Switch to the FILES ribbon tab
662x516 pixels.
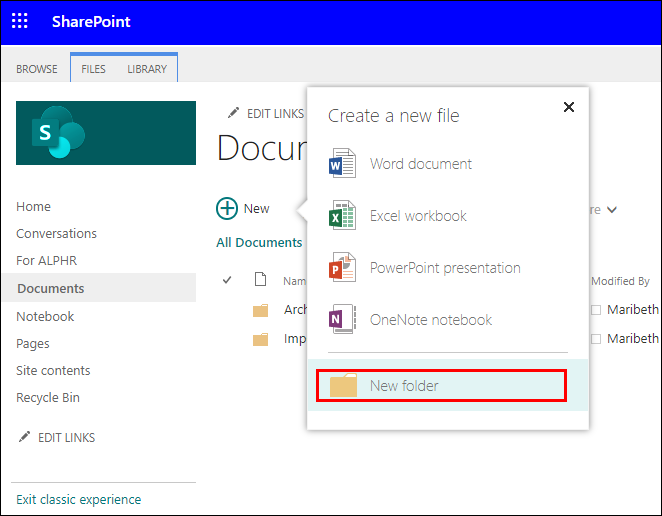click(93, 69)
